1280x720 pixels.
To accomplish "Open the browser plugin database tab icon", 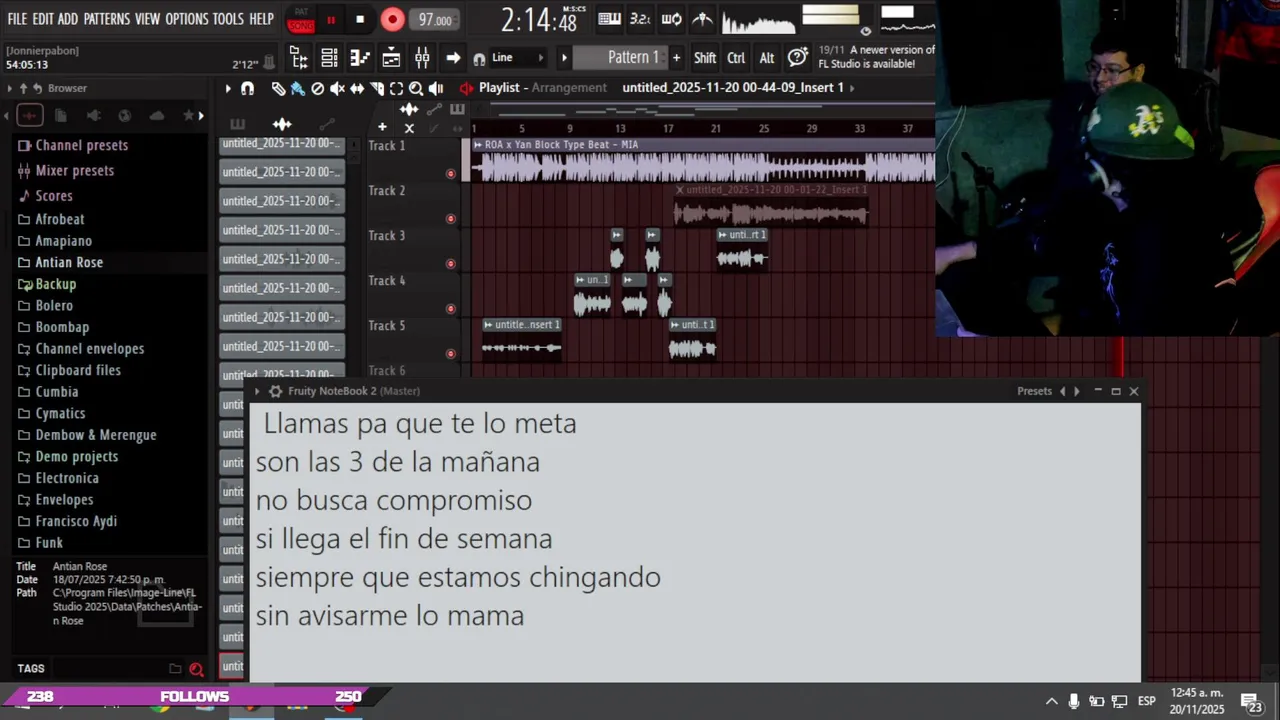I will pos(93,116).
